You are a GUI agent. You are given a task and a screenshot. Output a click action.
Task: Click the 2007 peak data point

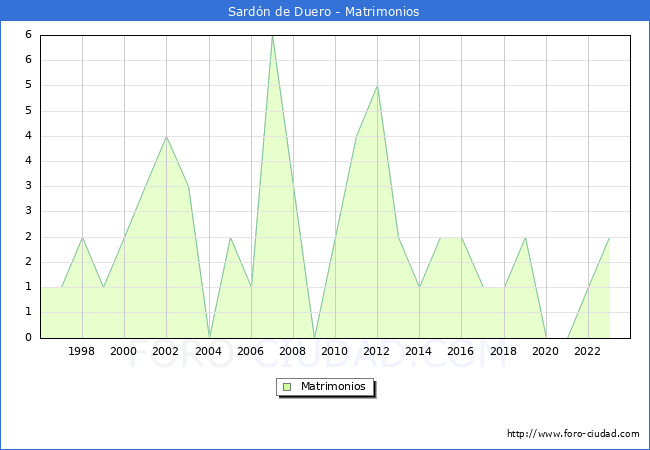point(272,36)
